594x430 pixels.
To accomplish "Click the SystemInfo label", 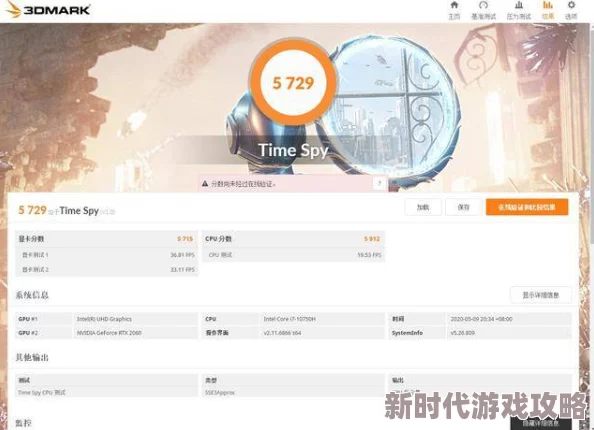I will 407,333.
